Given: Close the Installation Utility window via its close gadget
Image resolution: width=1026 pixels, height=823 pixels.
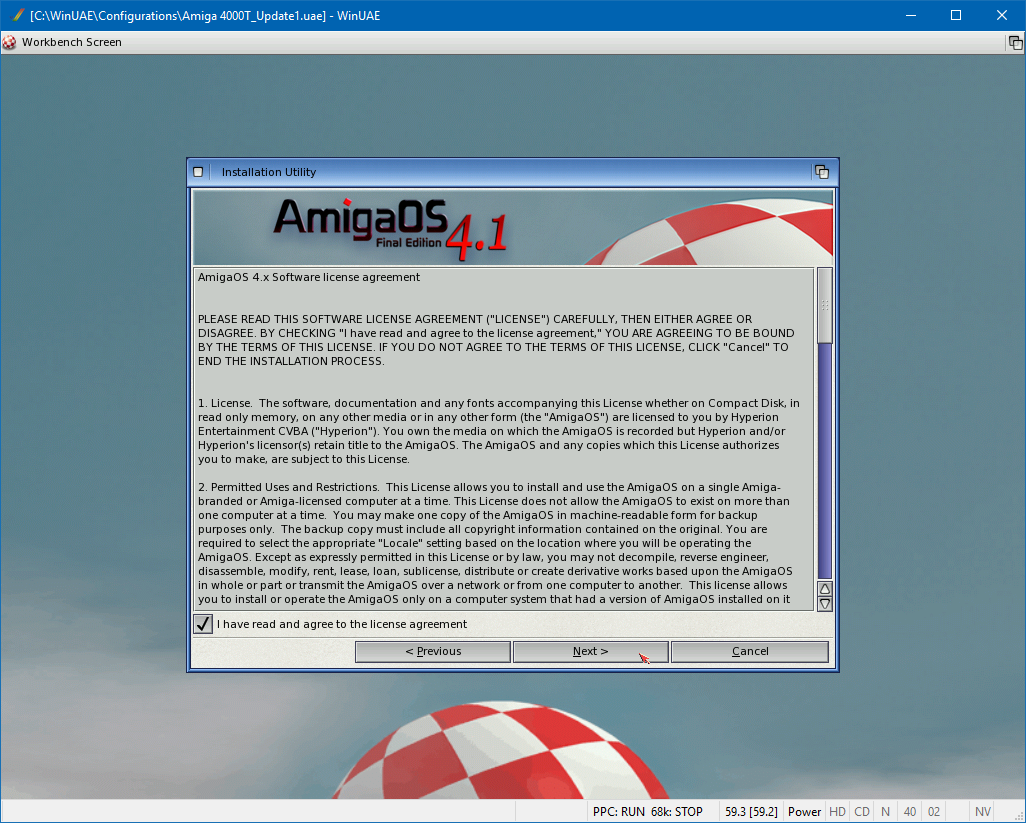Looking at the screenshot, I should [198, 172].
